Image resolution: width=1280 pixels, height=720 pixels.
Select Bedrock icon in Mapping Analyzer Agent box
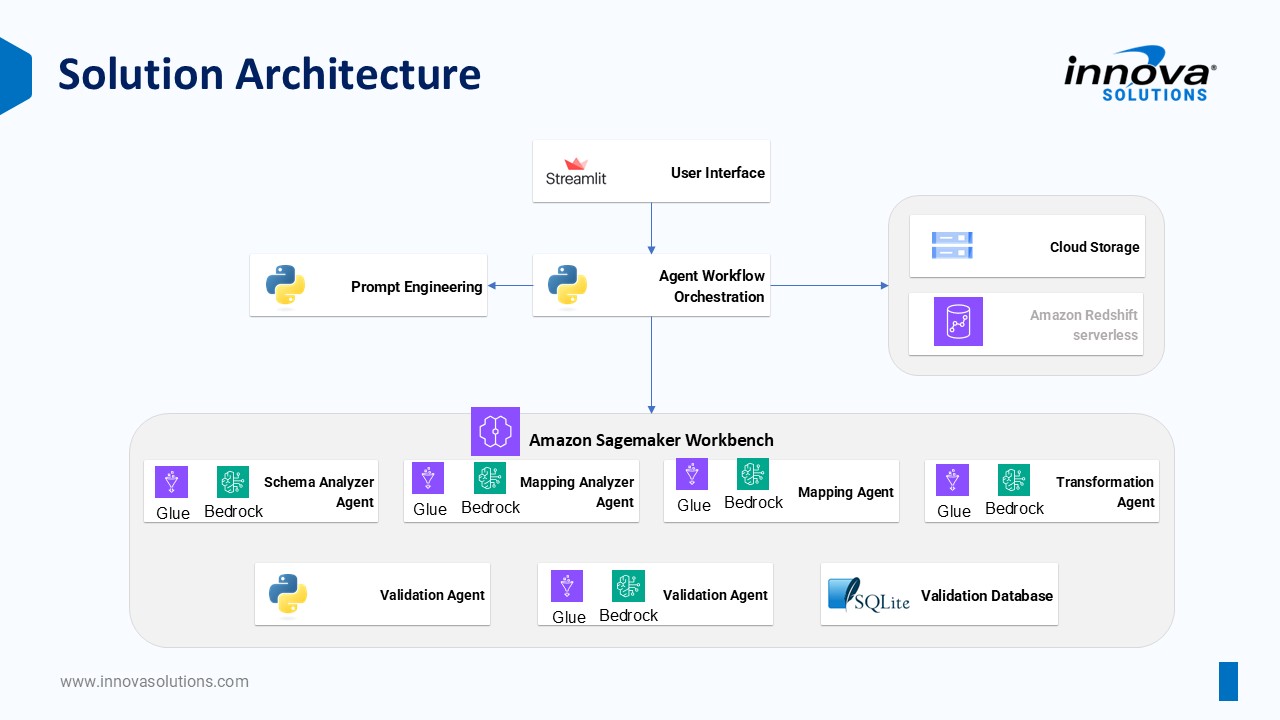tap(490, 478)
